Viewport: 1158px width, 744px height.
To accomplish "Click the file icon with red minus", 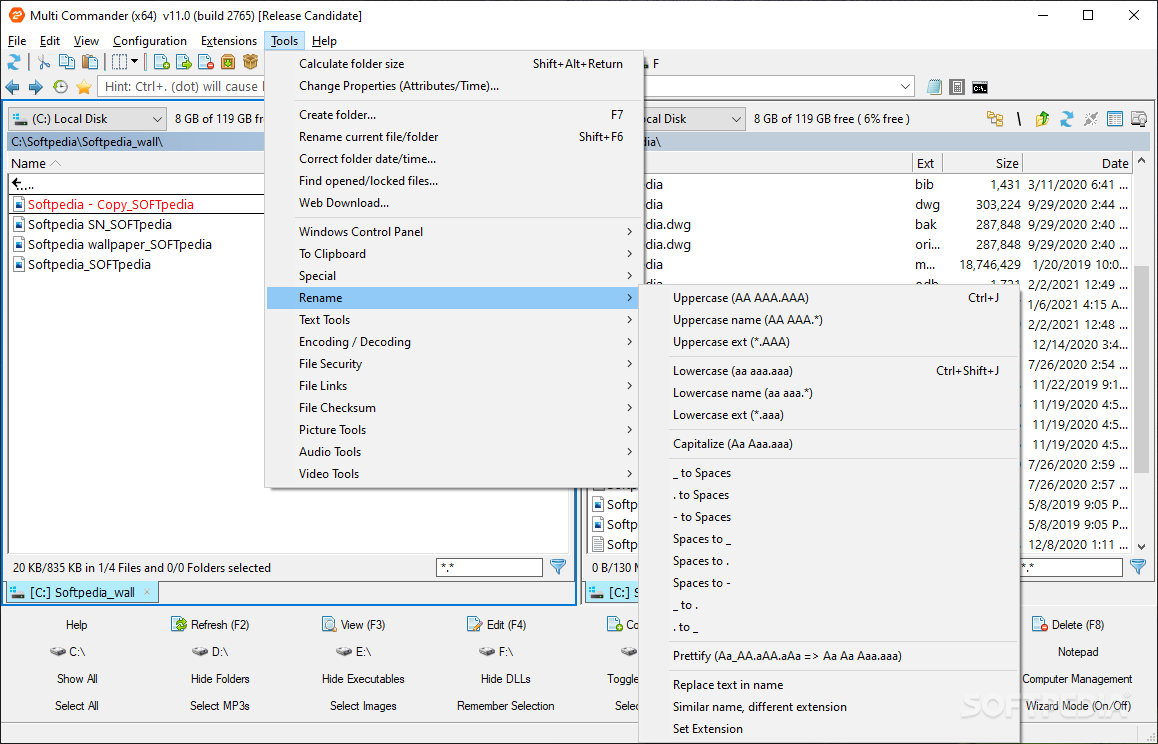I will point(205,63).
